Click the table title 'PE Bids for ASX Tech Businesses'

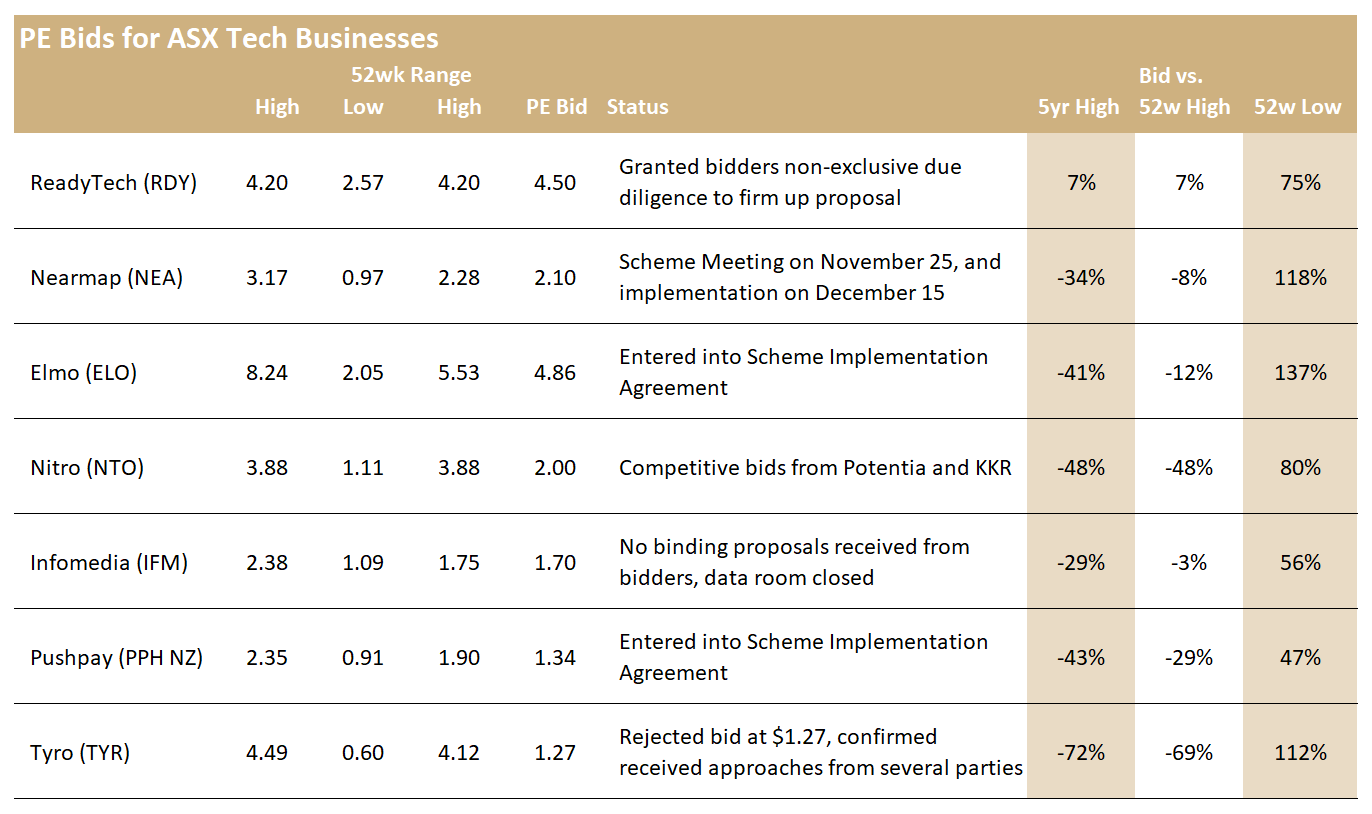tap(228, 39)
